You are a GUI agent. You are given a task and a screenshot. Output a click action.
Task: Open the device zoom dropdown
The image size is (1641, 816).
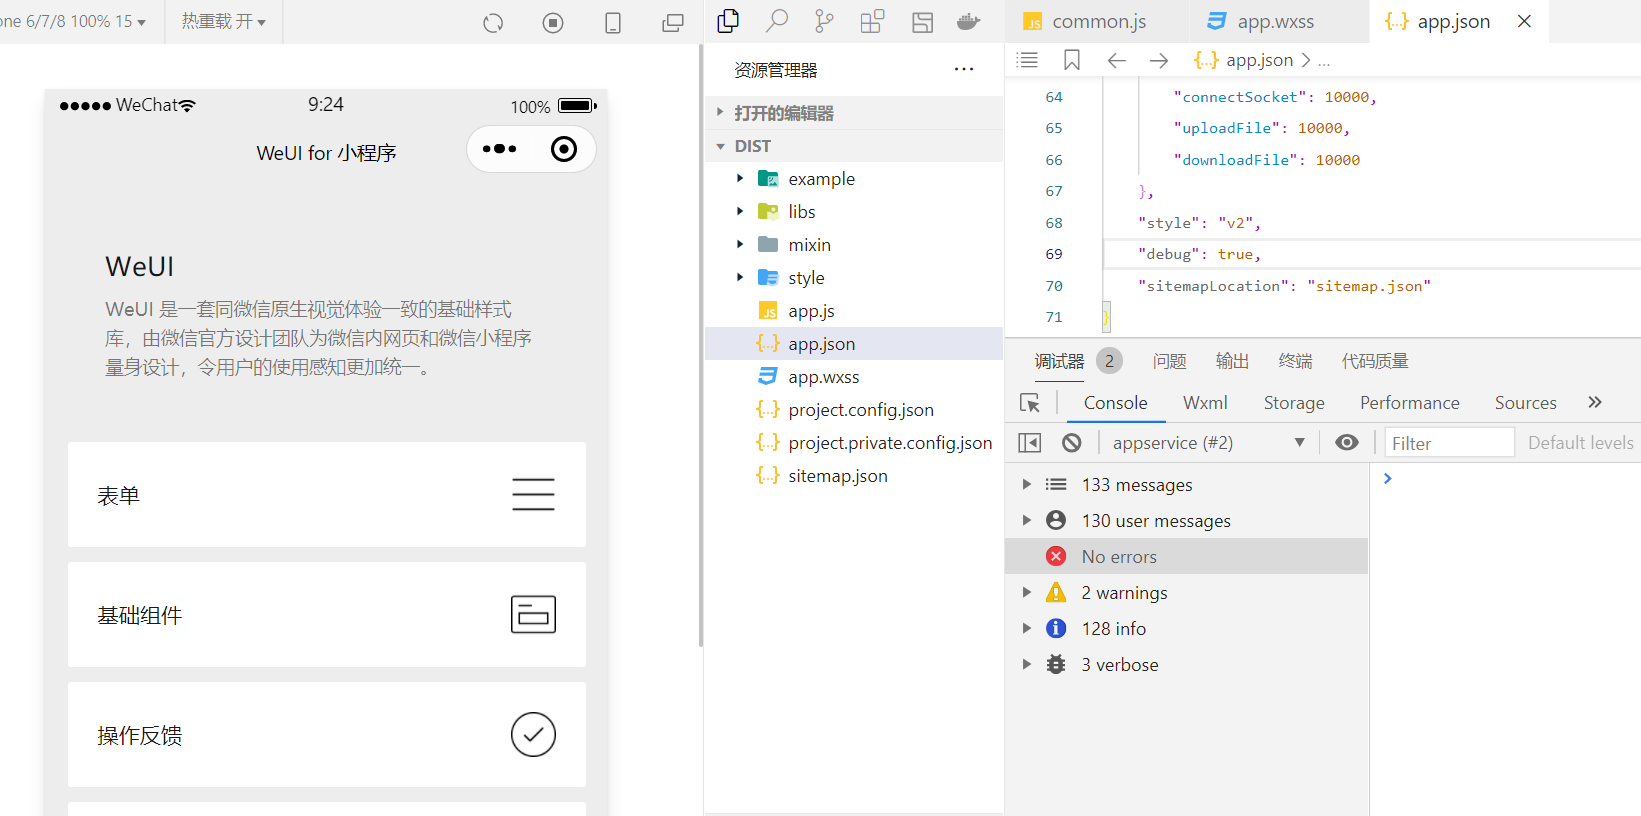click(x=73, y=21)
